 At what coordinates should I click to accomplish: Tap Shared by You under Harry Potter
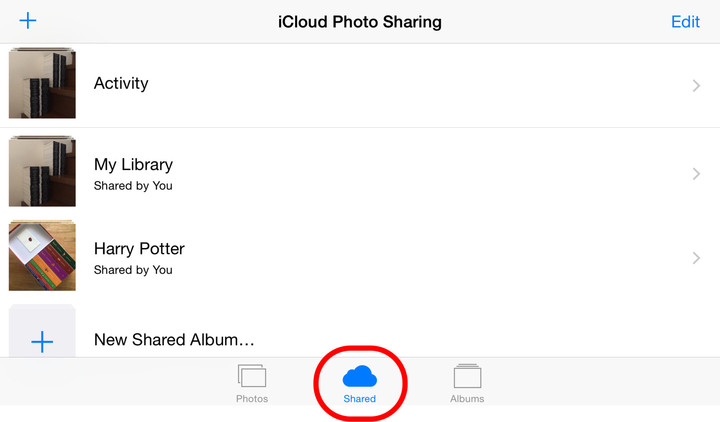[x=133, y=270]
